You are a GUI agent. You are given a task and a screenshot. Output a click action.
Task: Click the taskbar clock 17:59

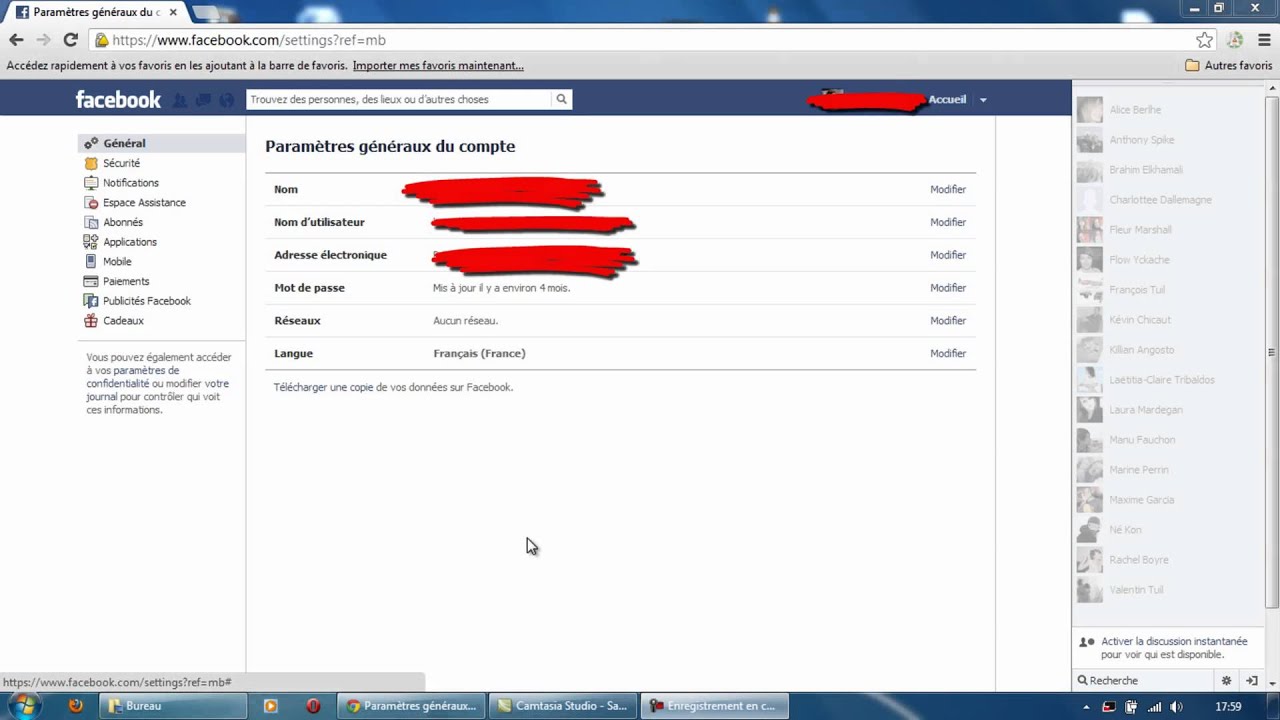[1228, 706]
